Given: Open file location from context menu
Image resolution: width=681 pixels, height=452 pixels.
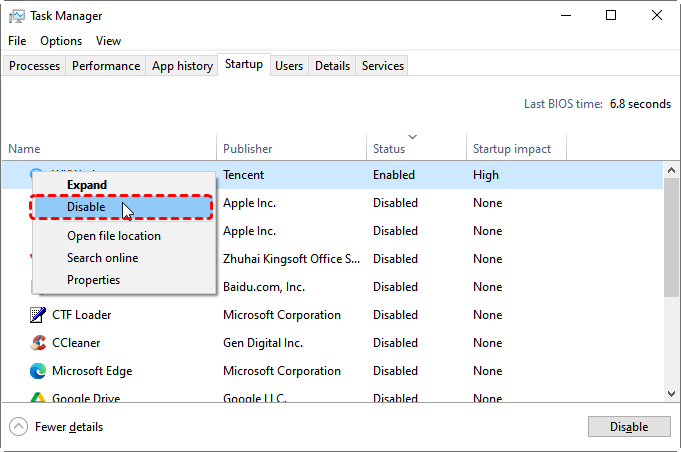Looking at the screenshot, I should 113,236.
